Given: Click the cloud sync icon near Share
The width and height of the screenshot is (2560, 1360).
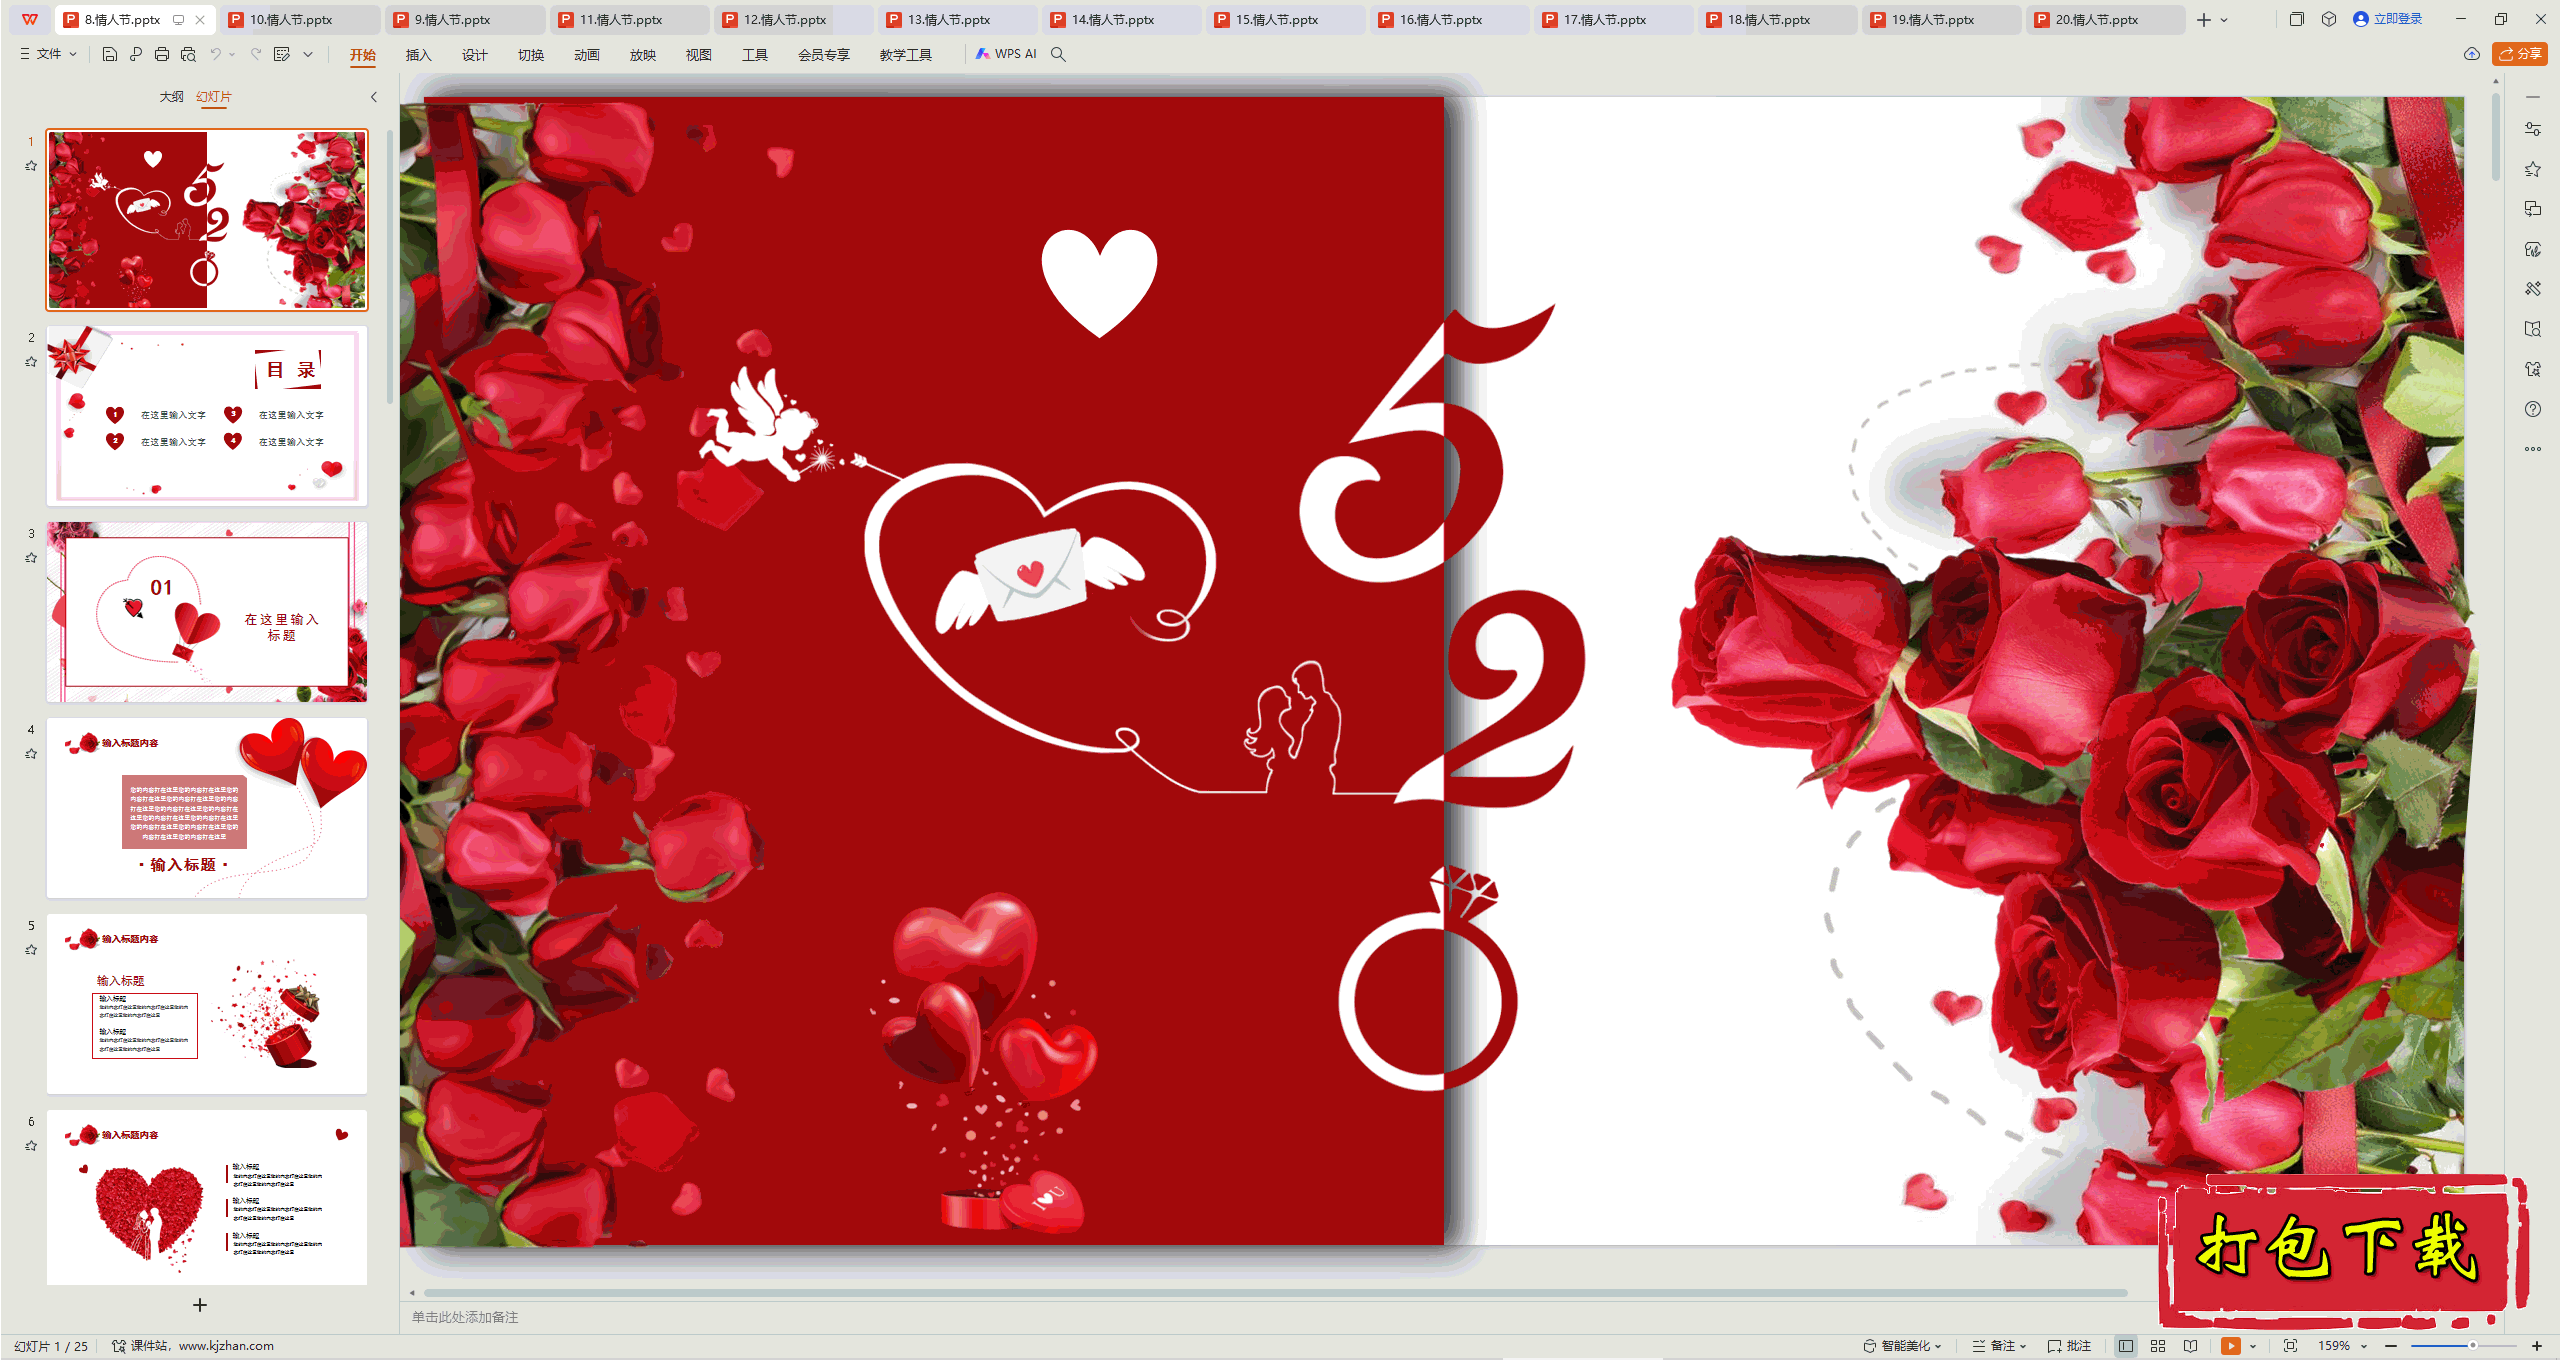Looking at the screenshot, I should 2472,54.
